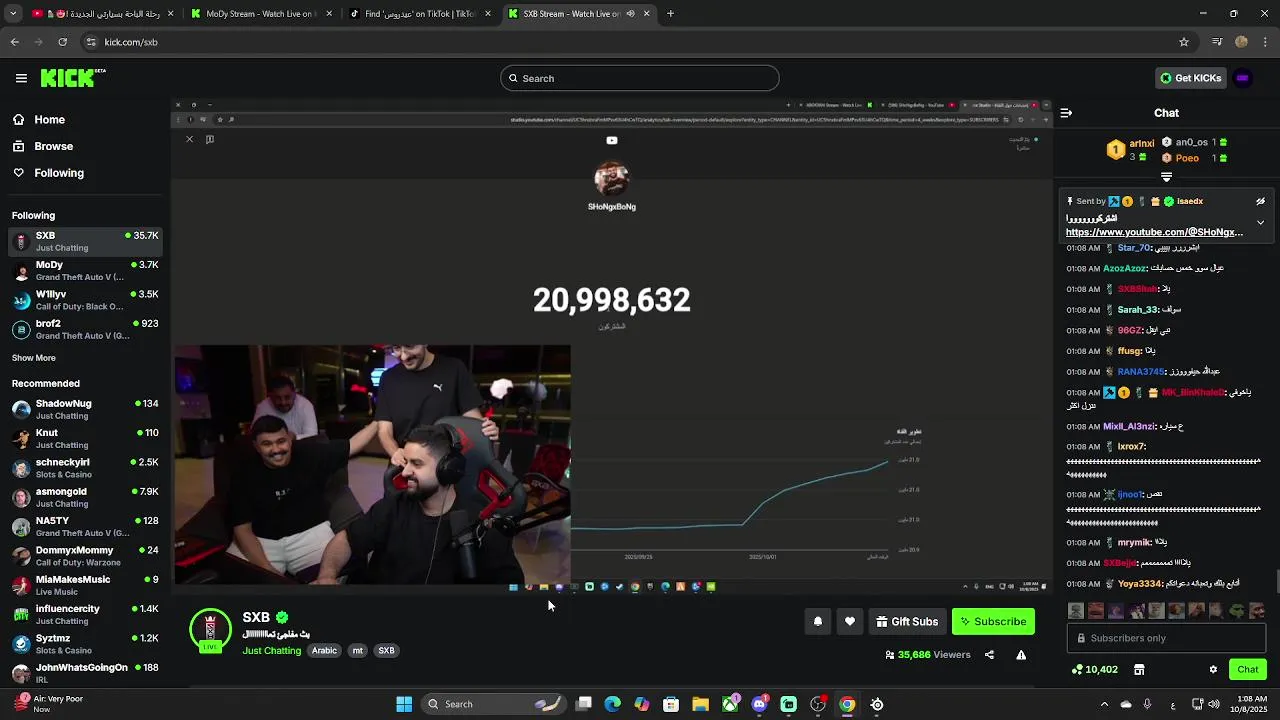Open MiaMakesMusic recommended channel
The width and height of the screenshot is (1280, 720).
click(x=85, y=585)
